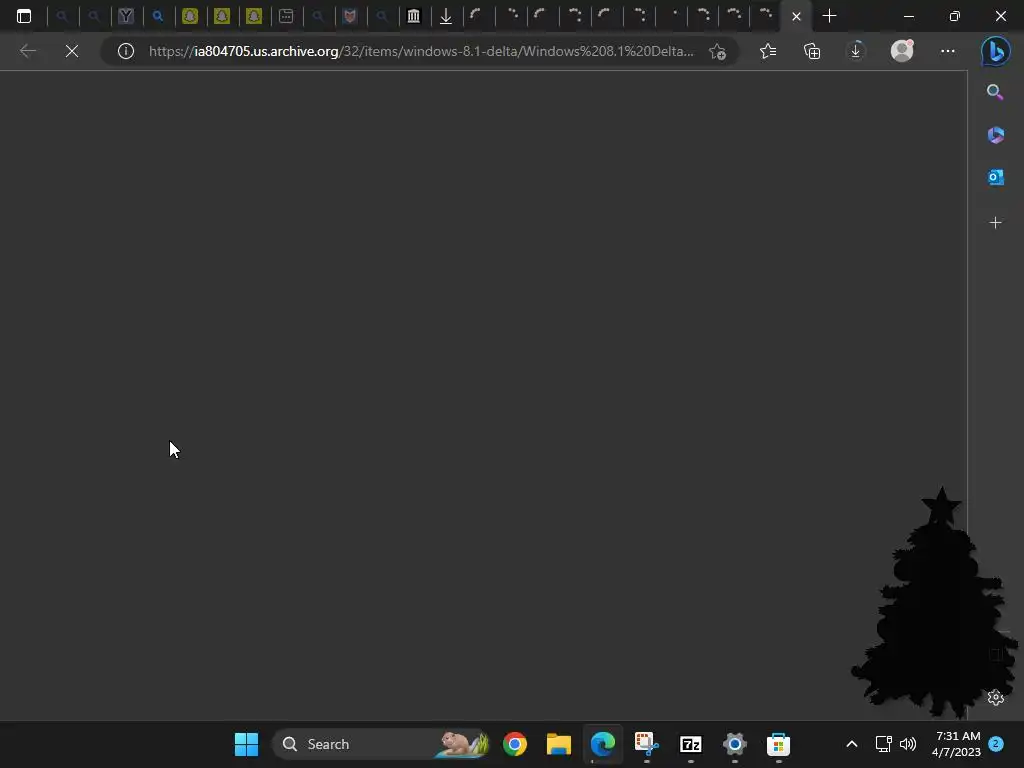
Task: Open the Favorites list
Action: click(x=768, y=51)
